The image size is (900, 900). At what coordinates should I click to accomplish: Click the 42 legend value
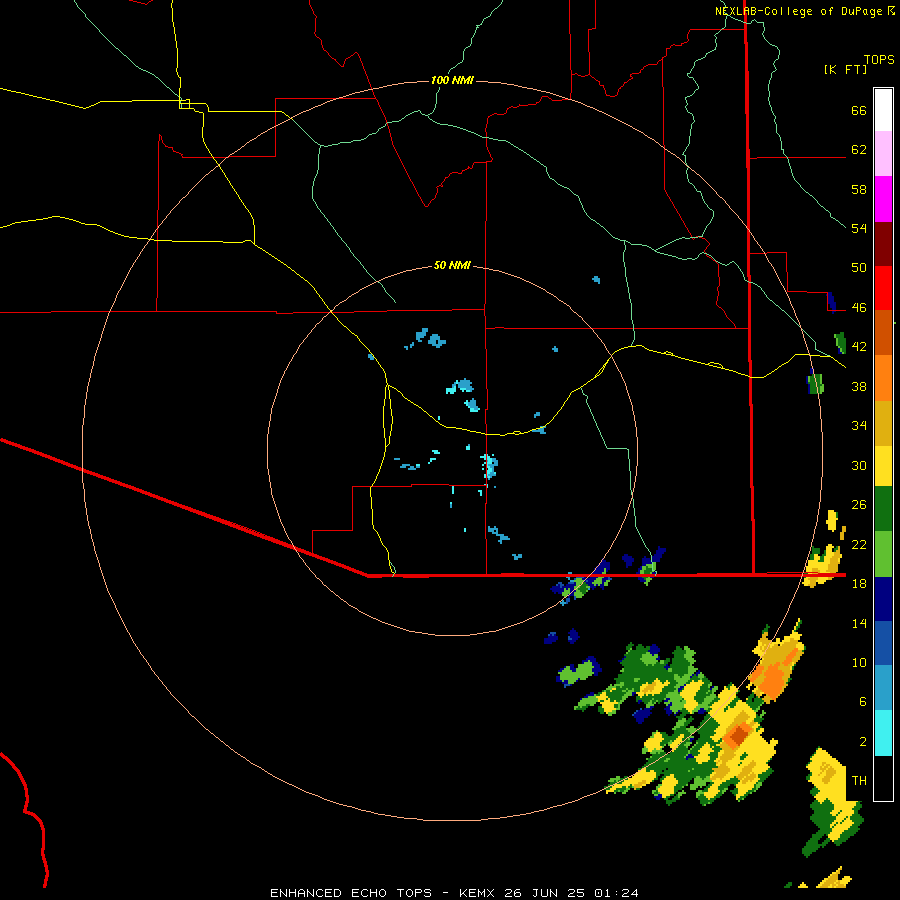tap(859, 346)
